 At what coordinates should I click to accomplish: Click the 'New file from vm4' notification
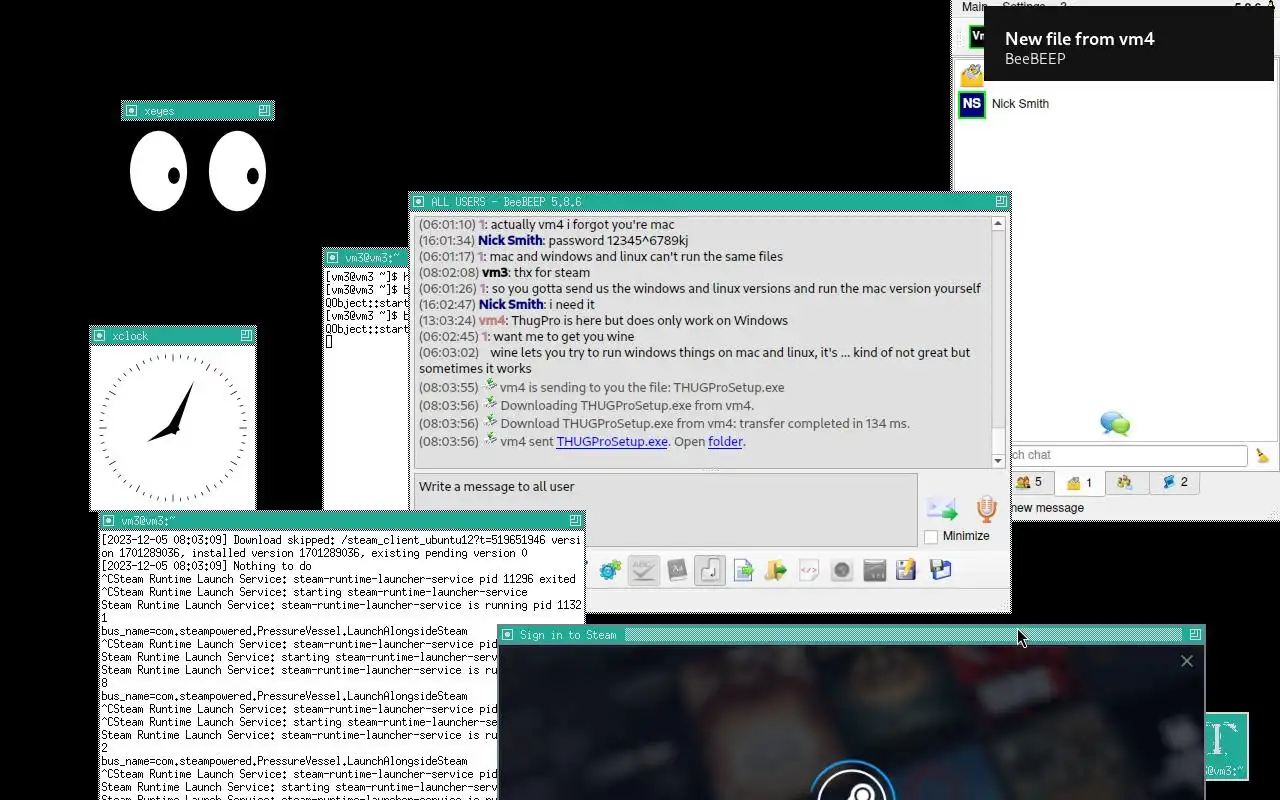(1129, 44)
